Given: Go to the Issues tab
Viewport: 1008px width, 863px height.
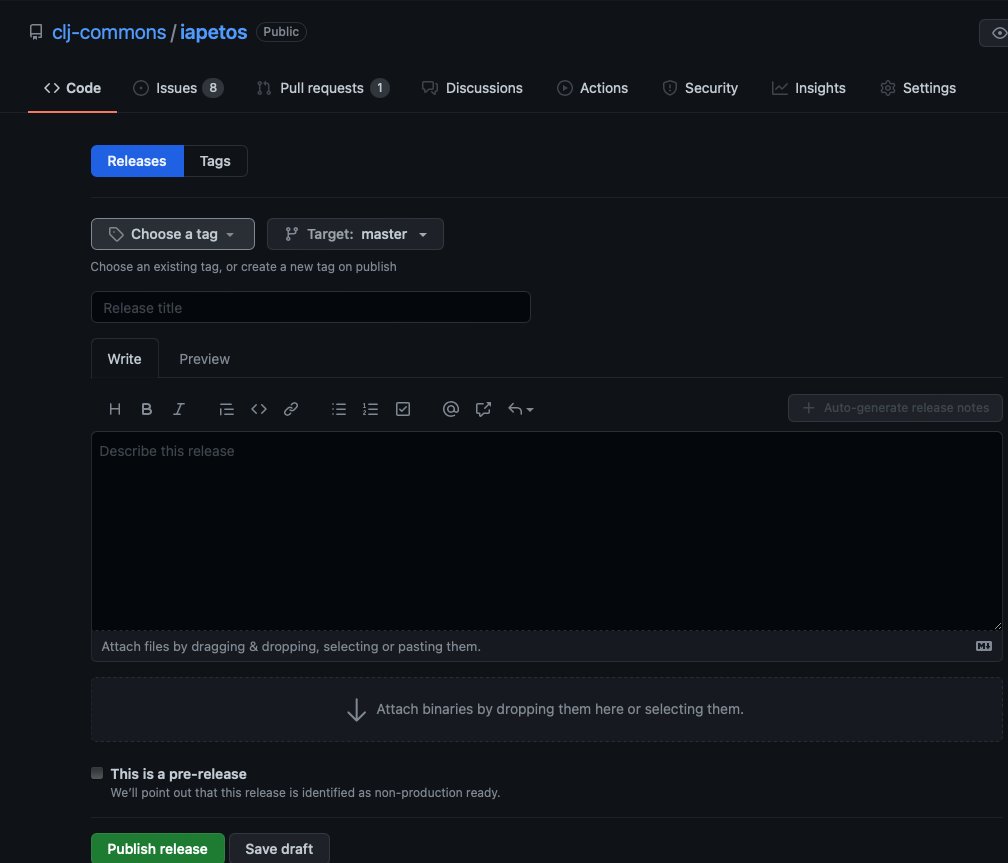Looking at the screenshot, I should point(177,88).
